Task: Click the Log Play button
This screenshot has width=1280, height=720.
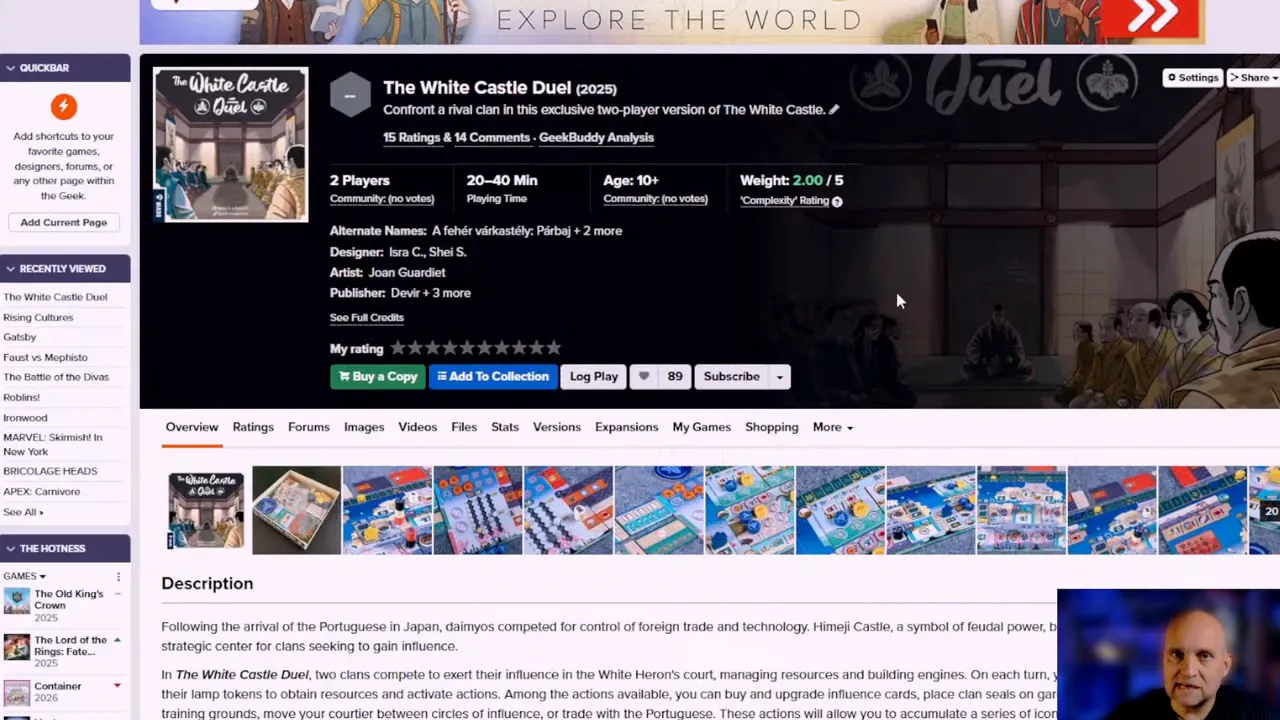Action: [594, 377]
